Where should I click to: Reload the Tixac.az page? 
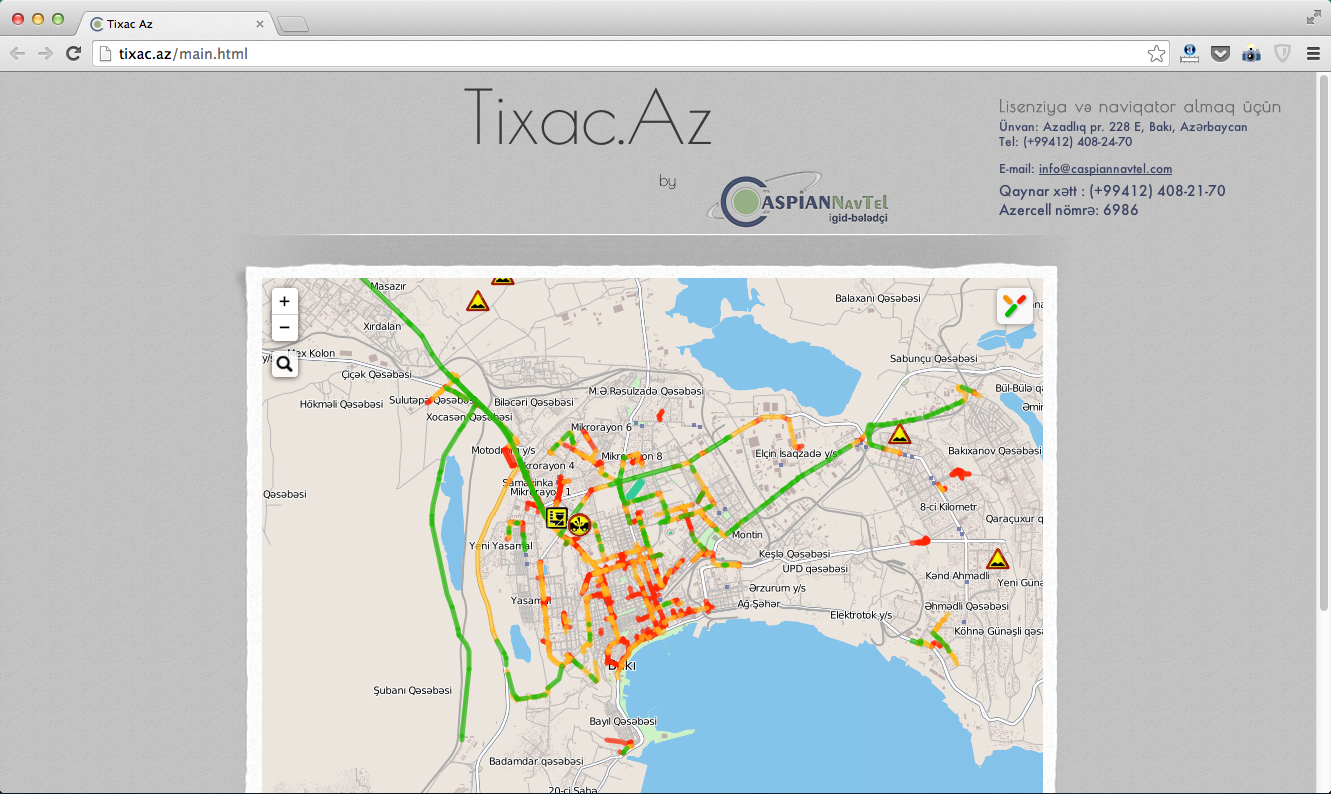tap(73, 54)
